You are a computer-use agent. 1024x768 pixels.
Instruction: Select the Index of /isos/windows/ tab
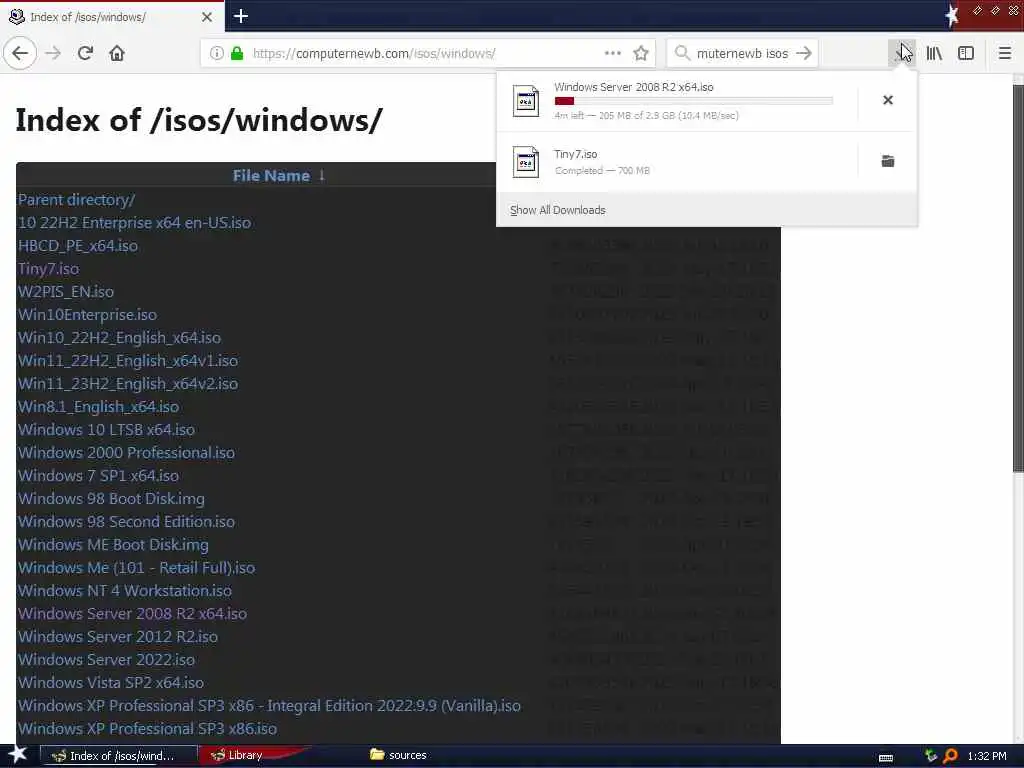click(x=111, y=17)
